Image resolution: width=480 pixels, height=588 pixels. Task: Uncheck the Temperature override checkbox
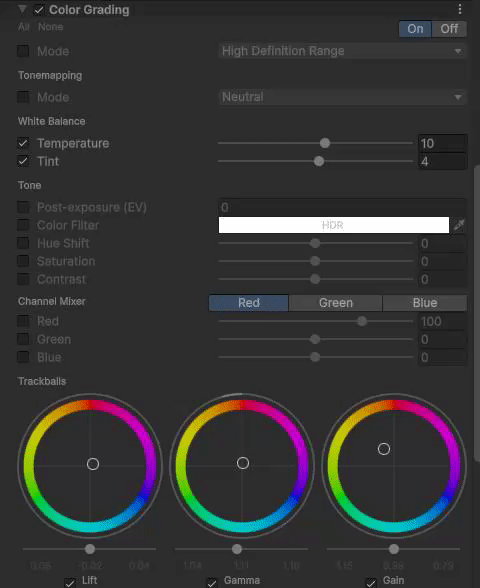[x=23, y=143]
